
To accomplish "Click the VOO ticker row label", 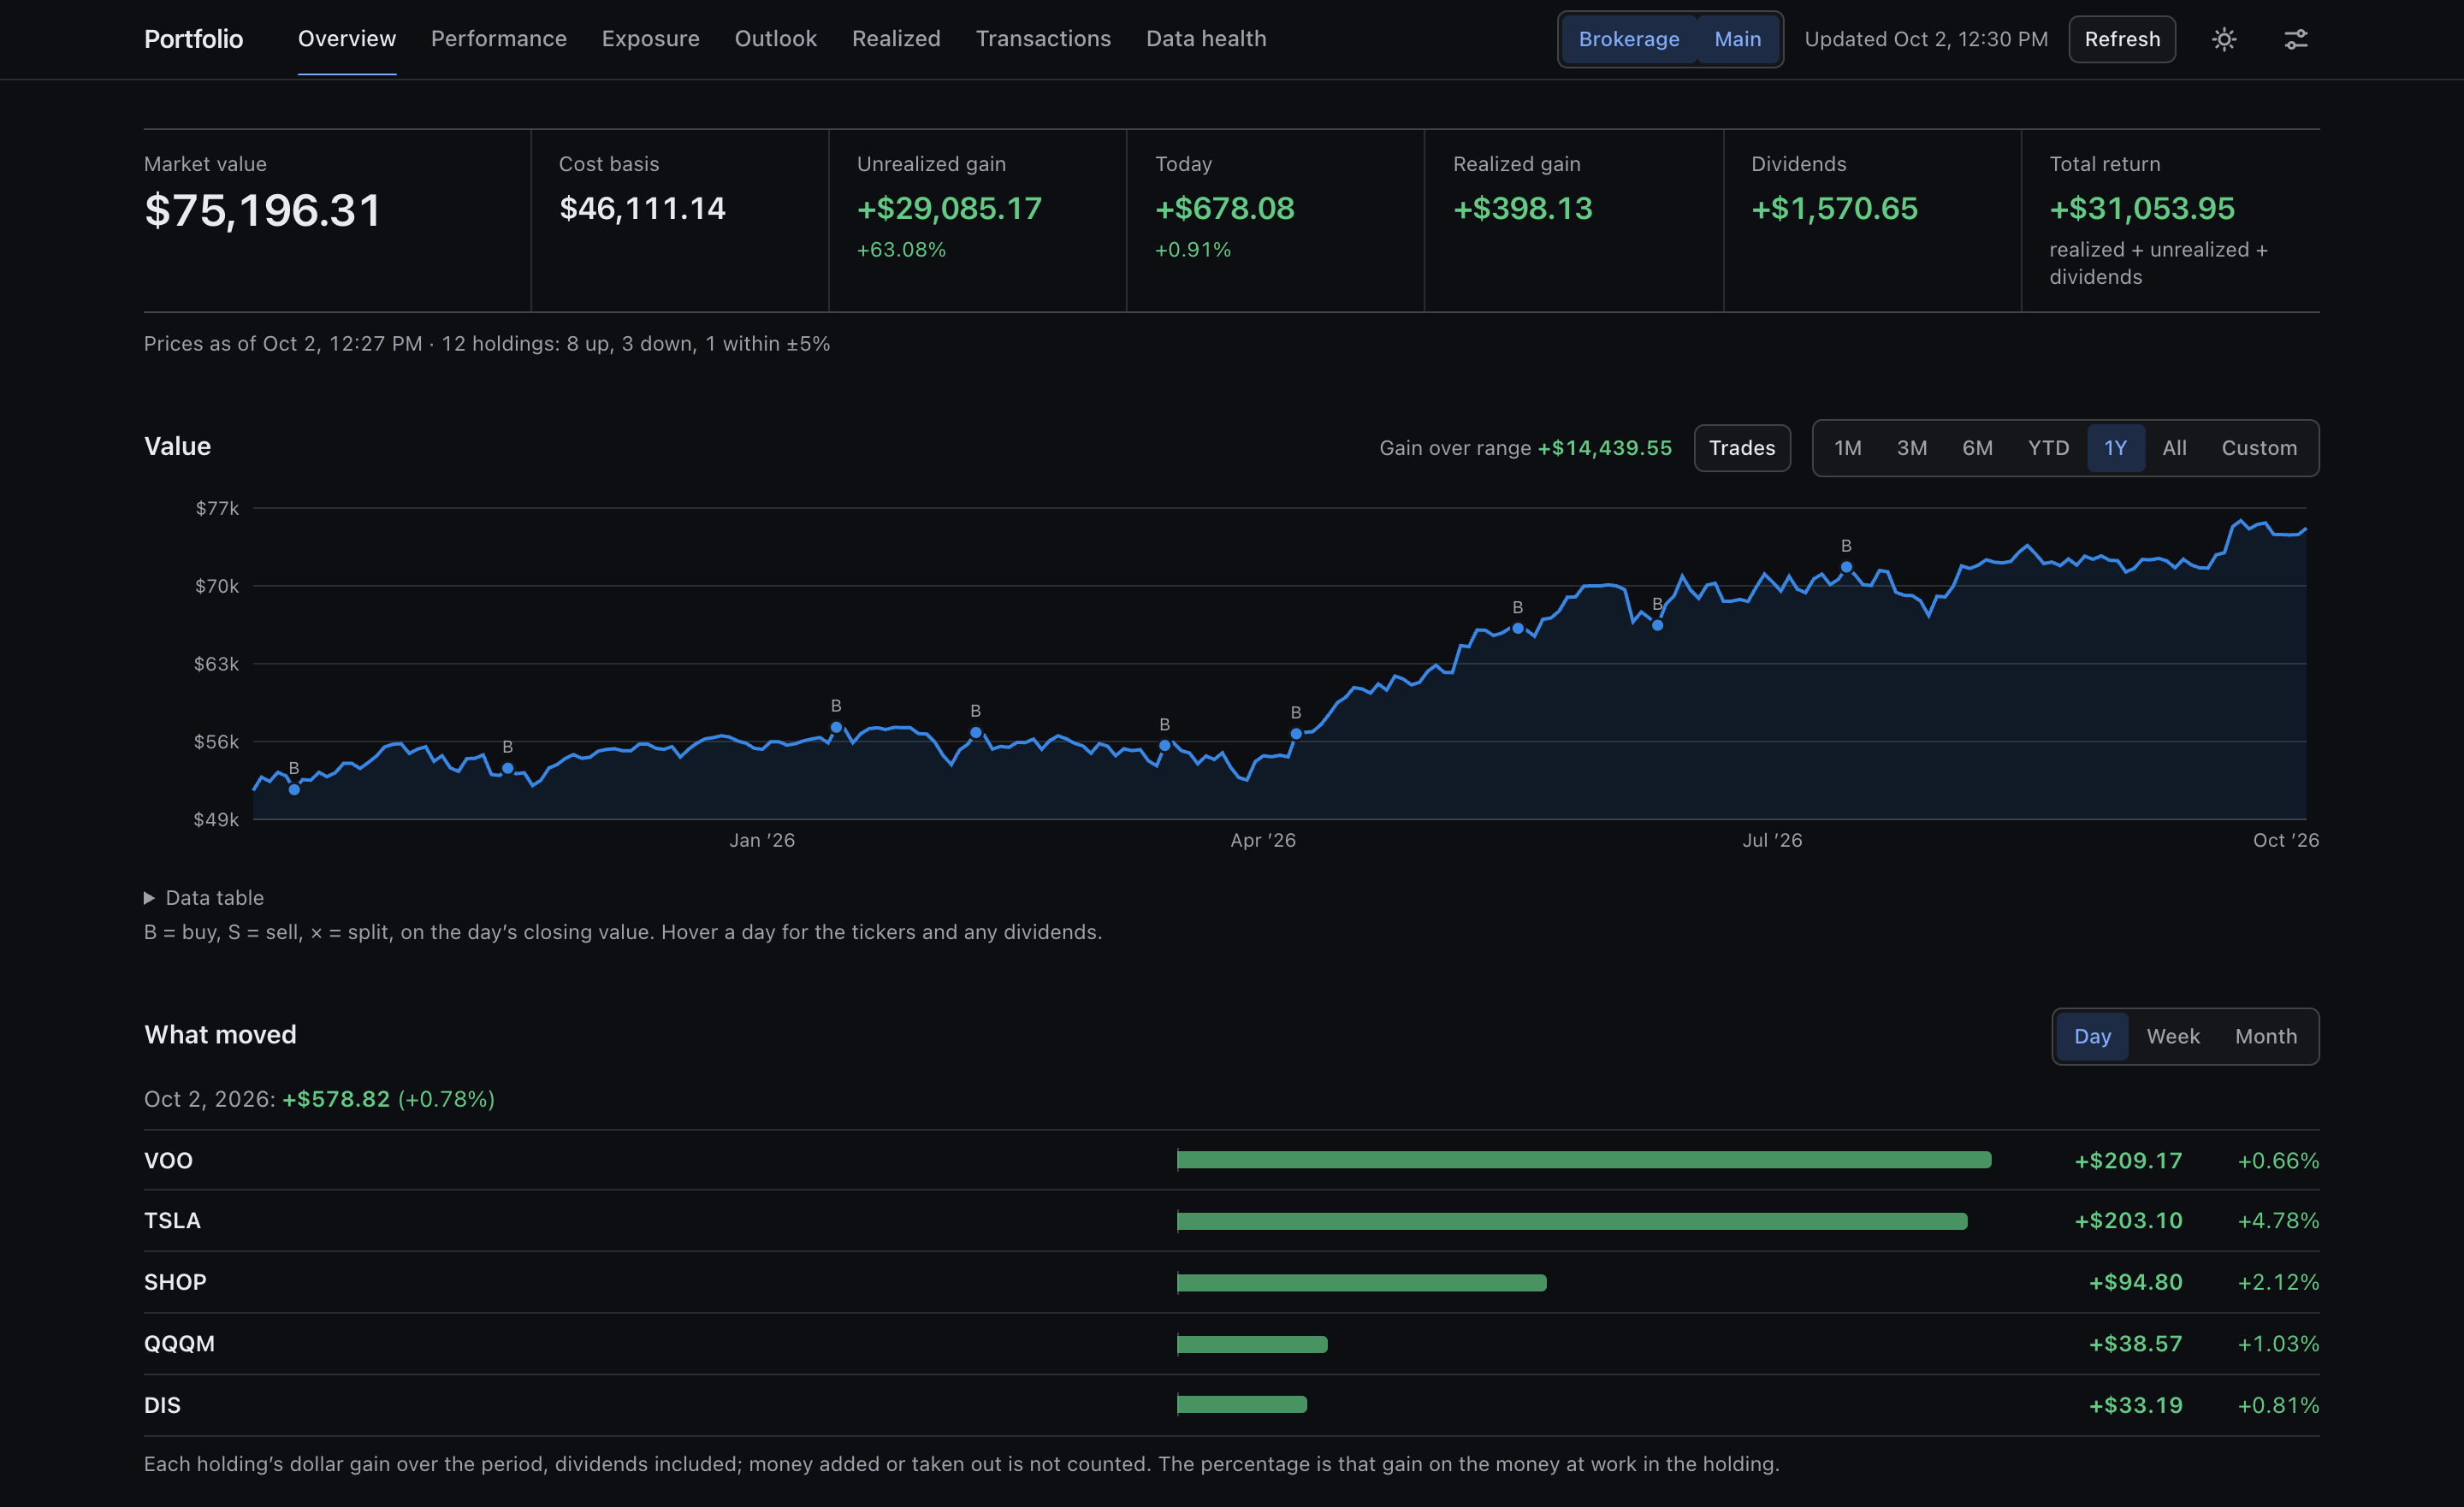I will 168,1160.
